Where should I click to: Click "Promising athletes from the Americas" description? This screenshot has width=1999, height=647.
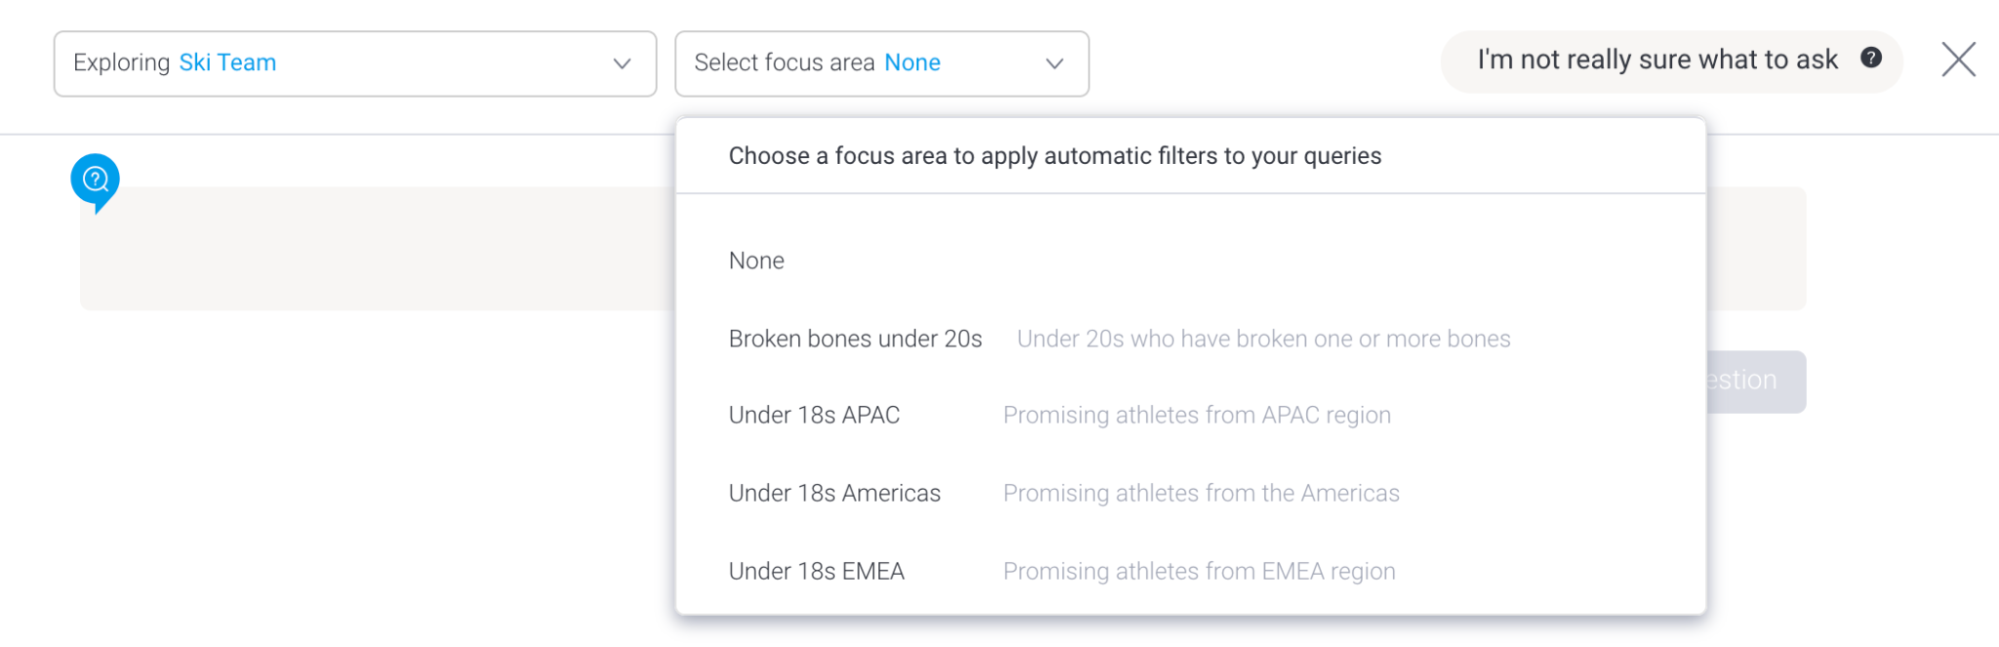1200,493
